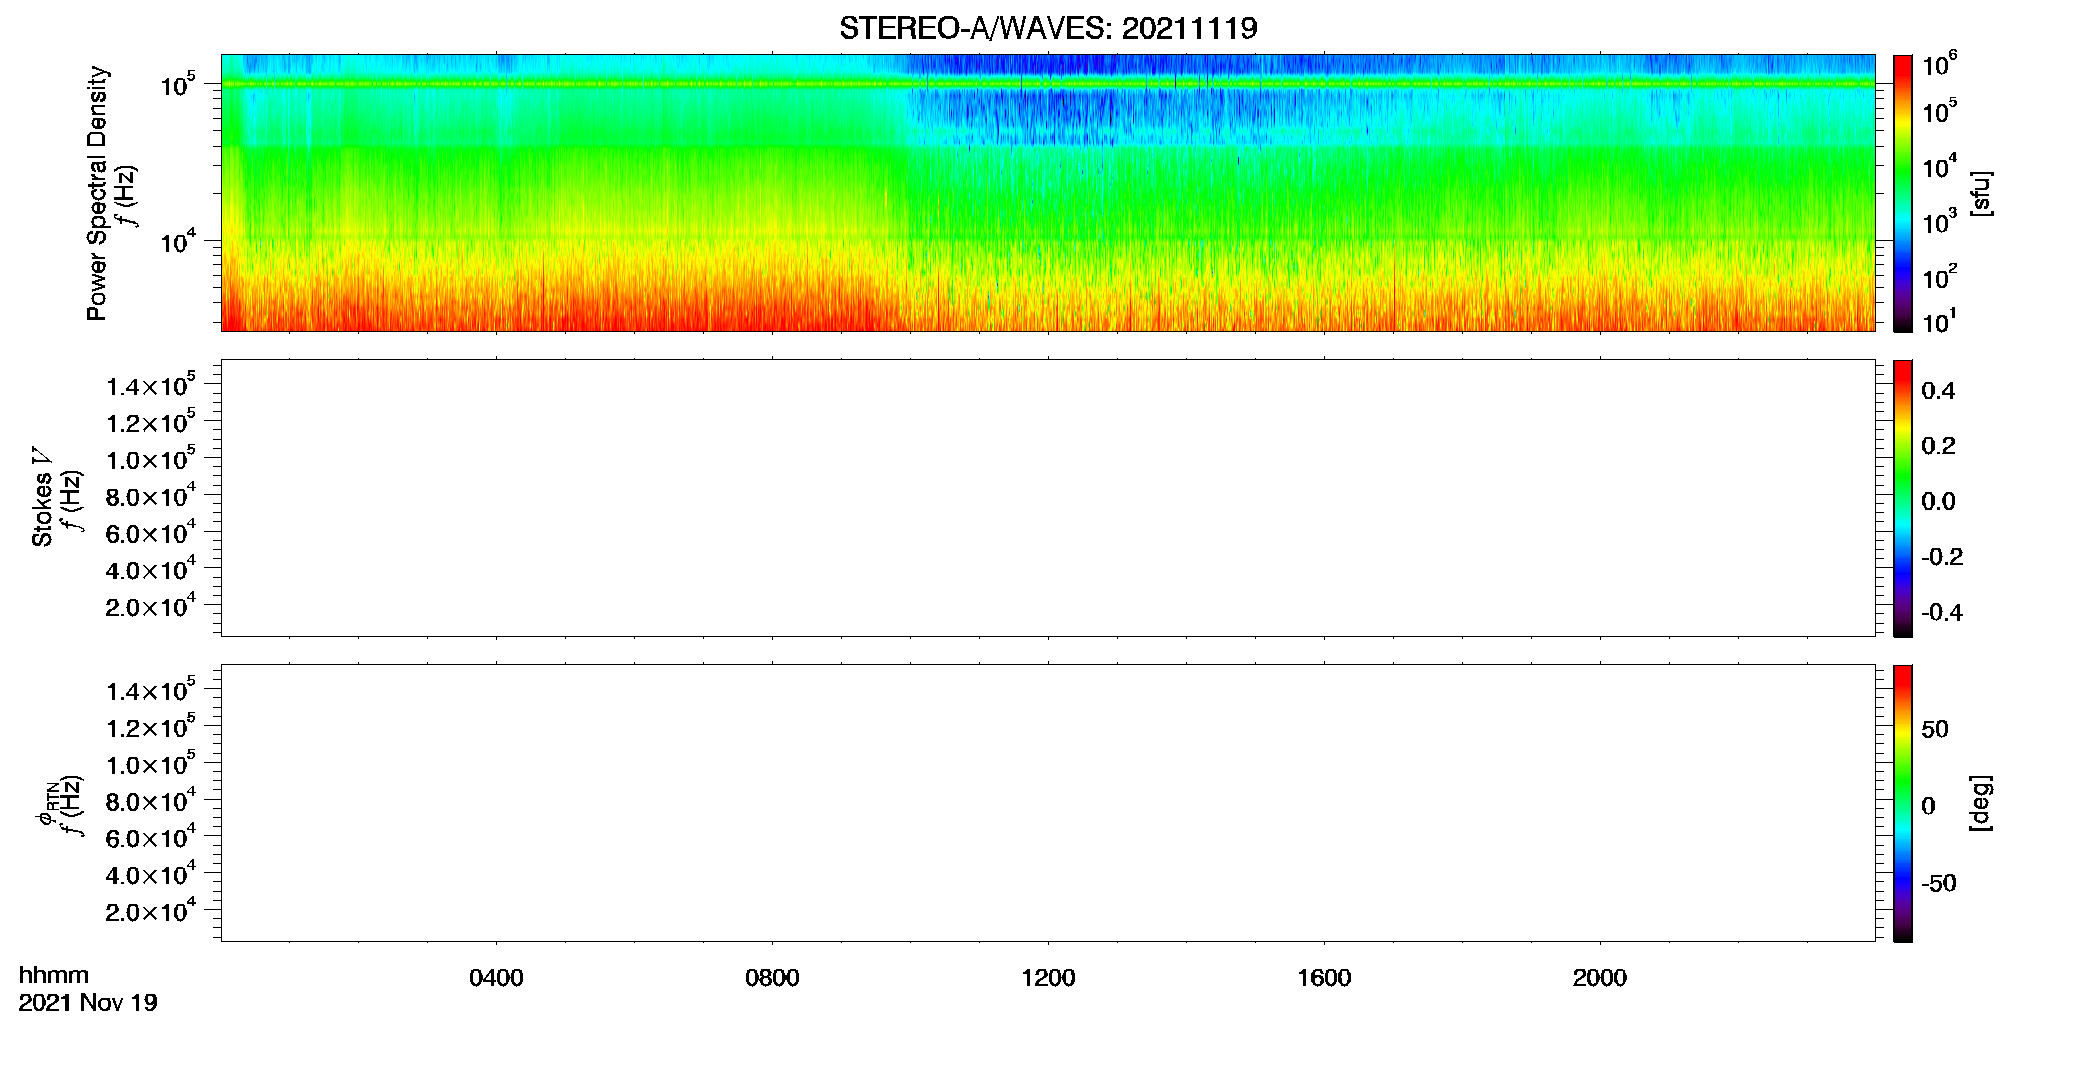Screen dimensions: 2096x1080
Task: Click the Power Spectral Density color bar
Action: (1903, 193)
